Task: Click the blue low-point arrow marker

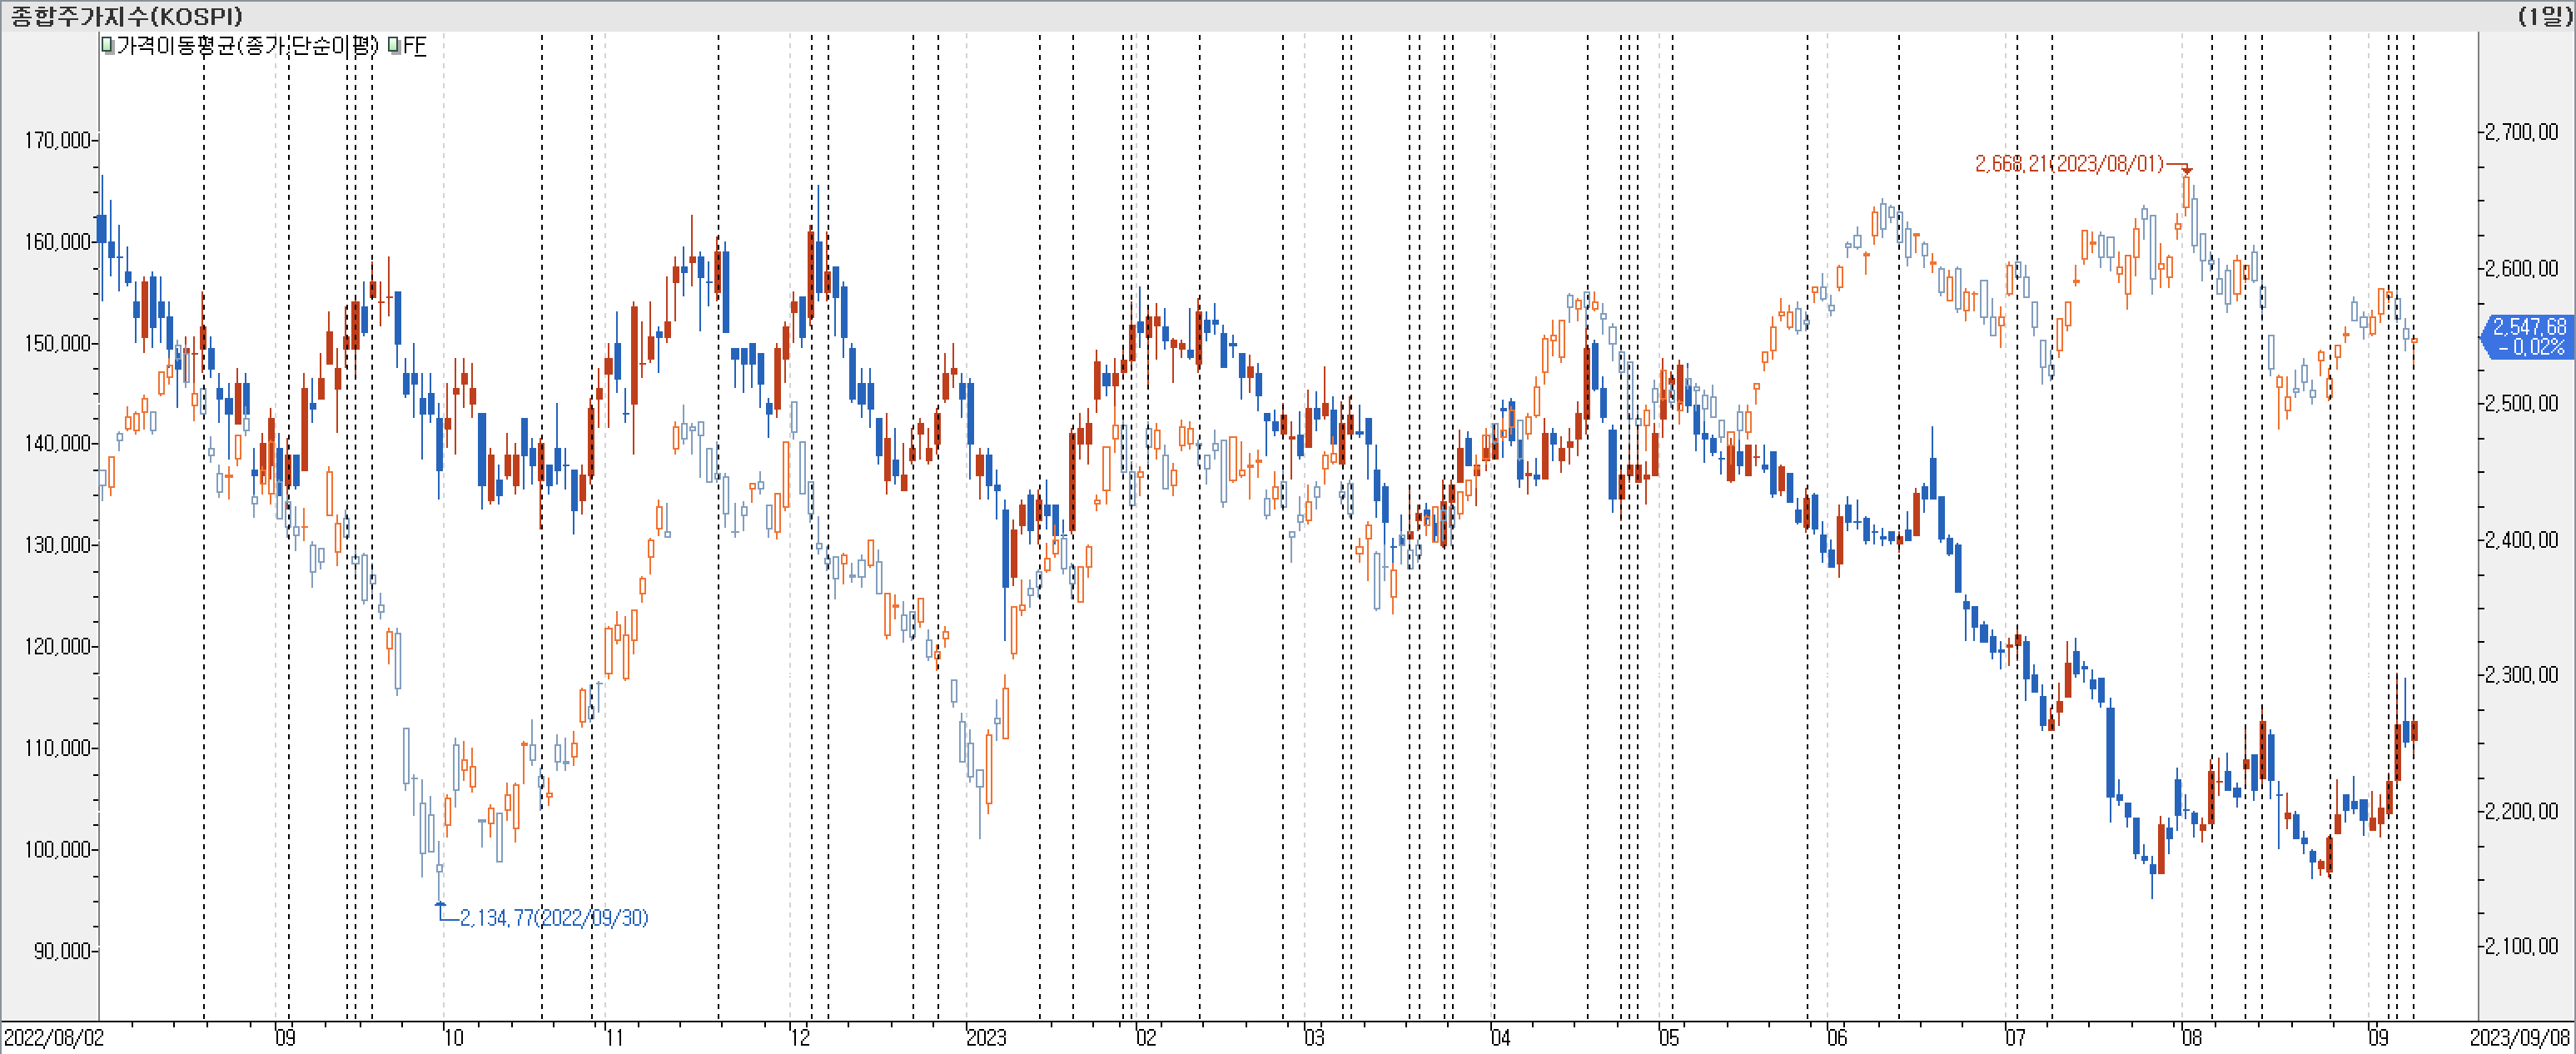Action: [440, 905]
